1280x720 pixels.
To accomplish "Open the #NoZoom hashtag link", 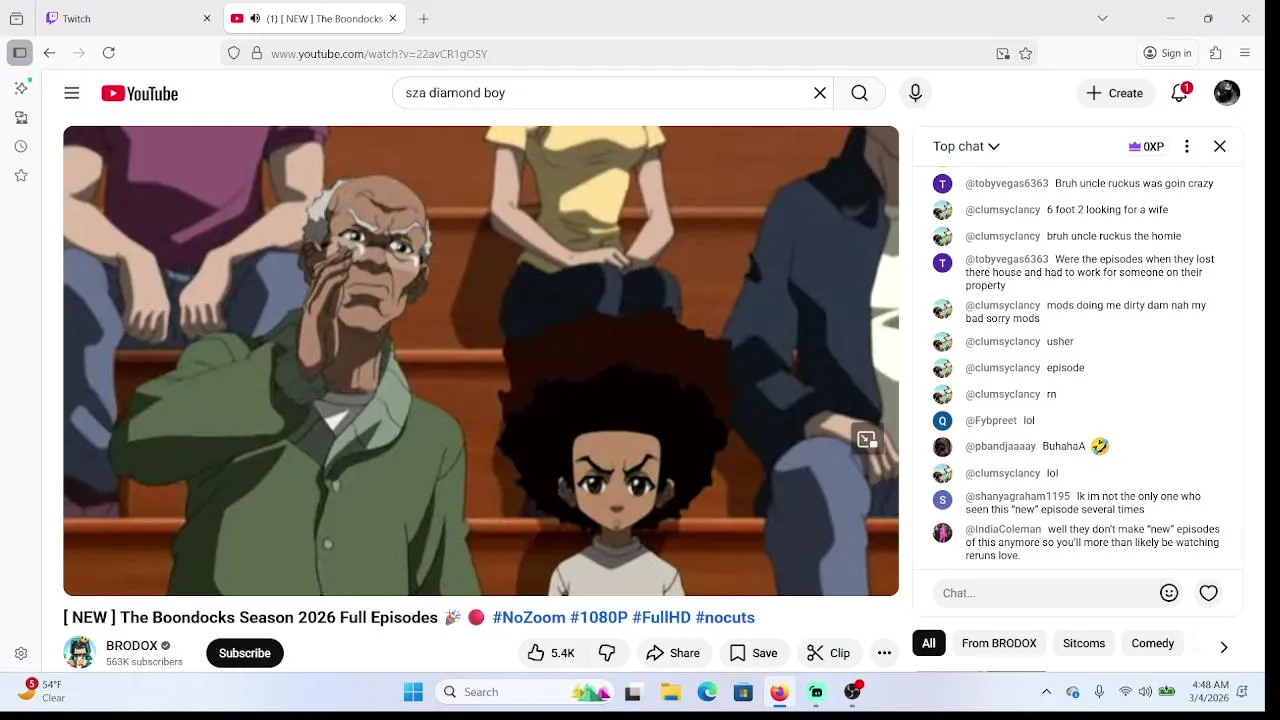I will 529,618.
